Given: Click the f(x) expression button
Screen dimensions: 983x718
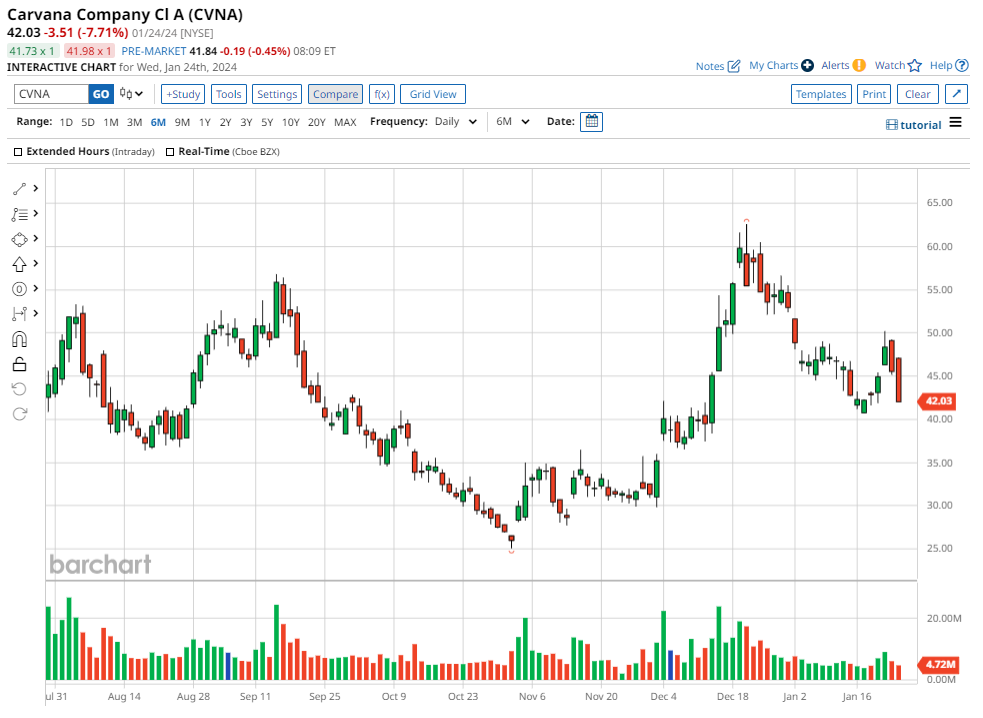Looking at the screenshot, I should (x=382, y=94).
